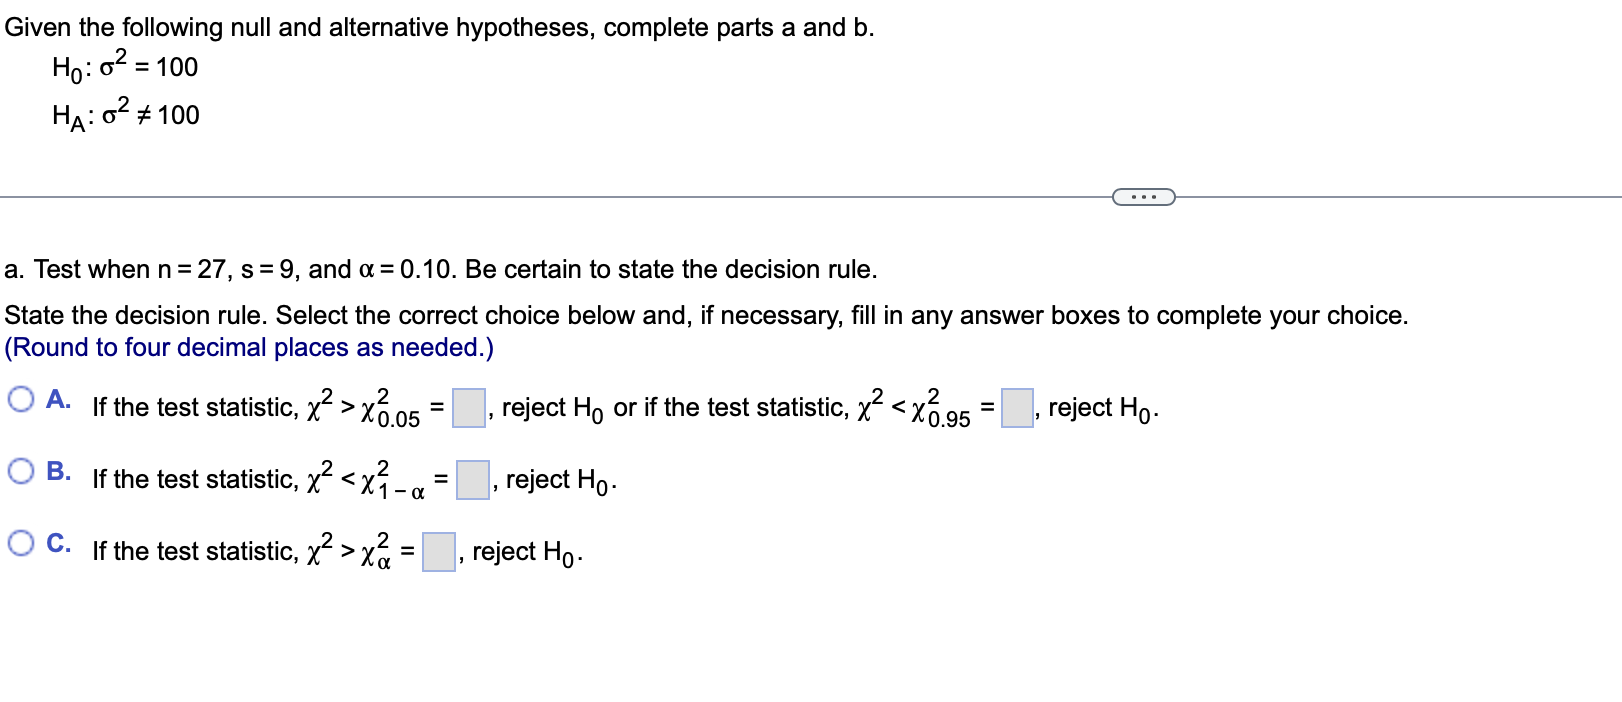Click the rounding instruction text in blue
The image size is (1622, 702).
[x=249, y=347]
